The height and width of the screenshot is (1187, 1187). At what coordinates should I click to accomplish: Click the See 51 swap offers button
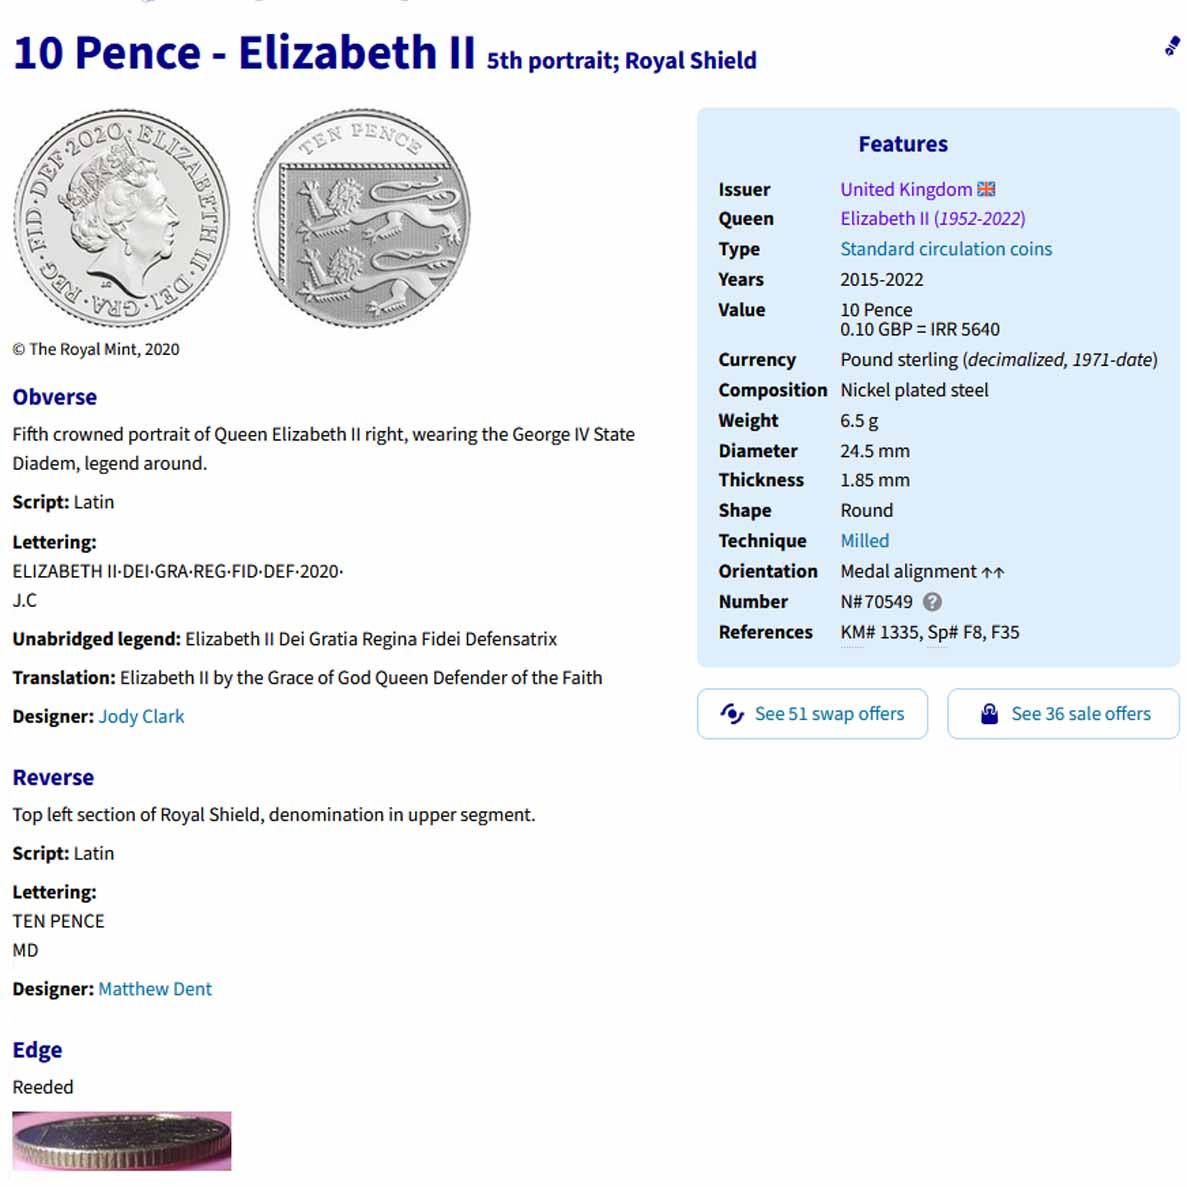pyautogui.click(x=812, y=714)
